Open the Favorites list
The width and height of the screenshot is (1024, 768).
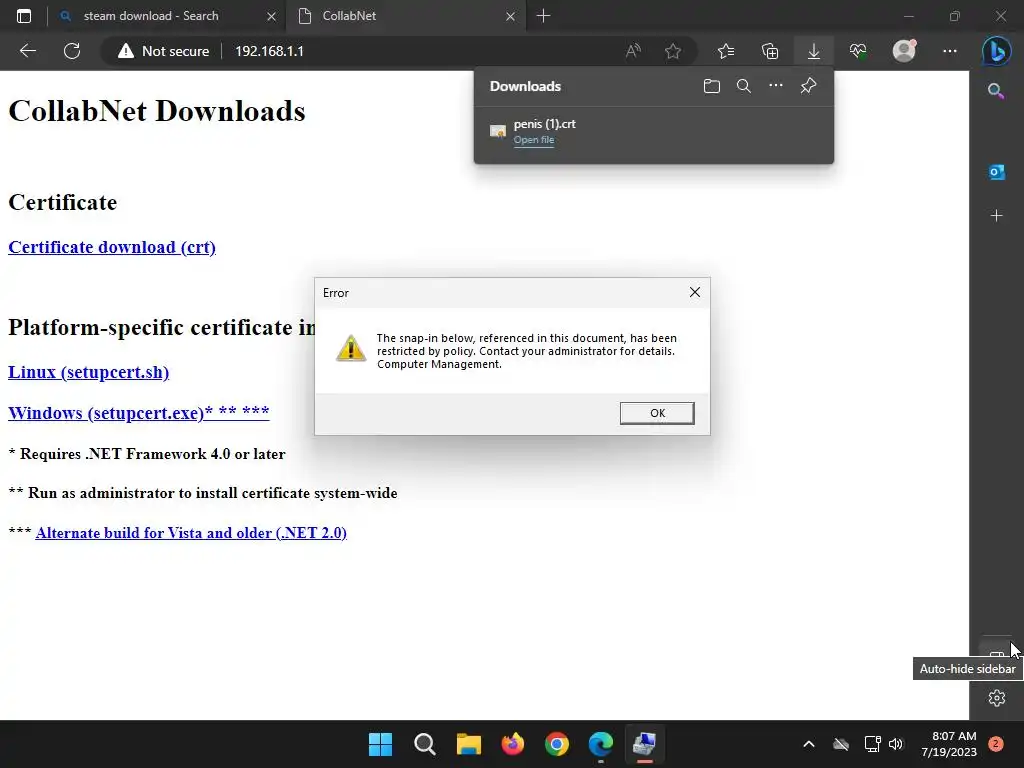(726, 51)
